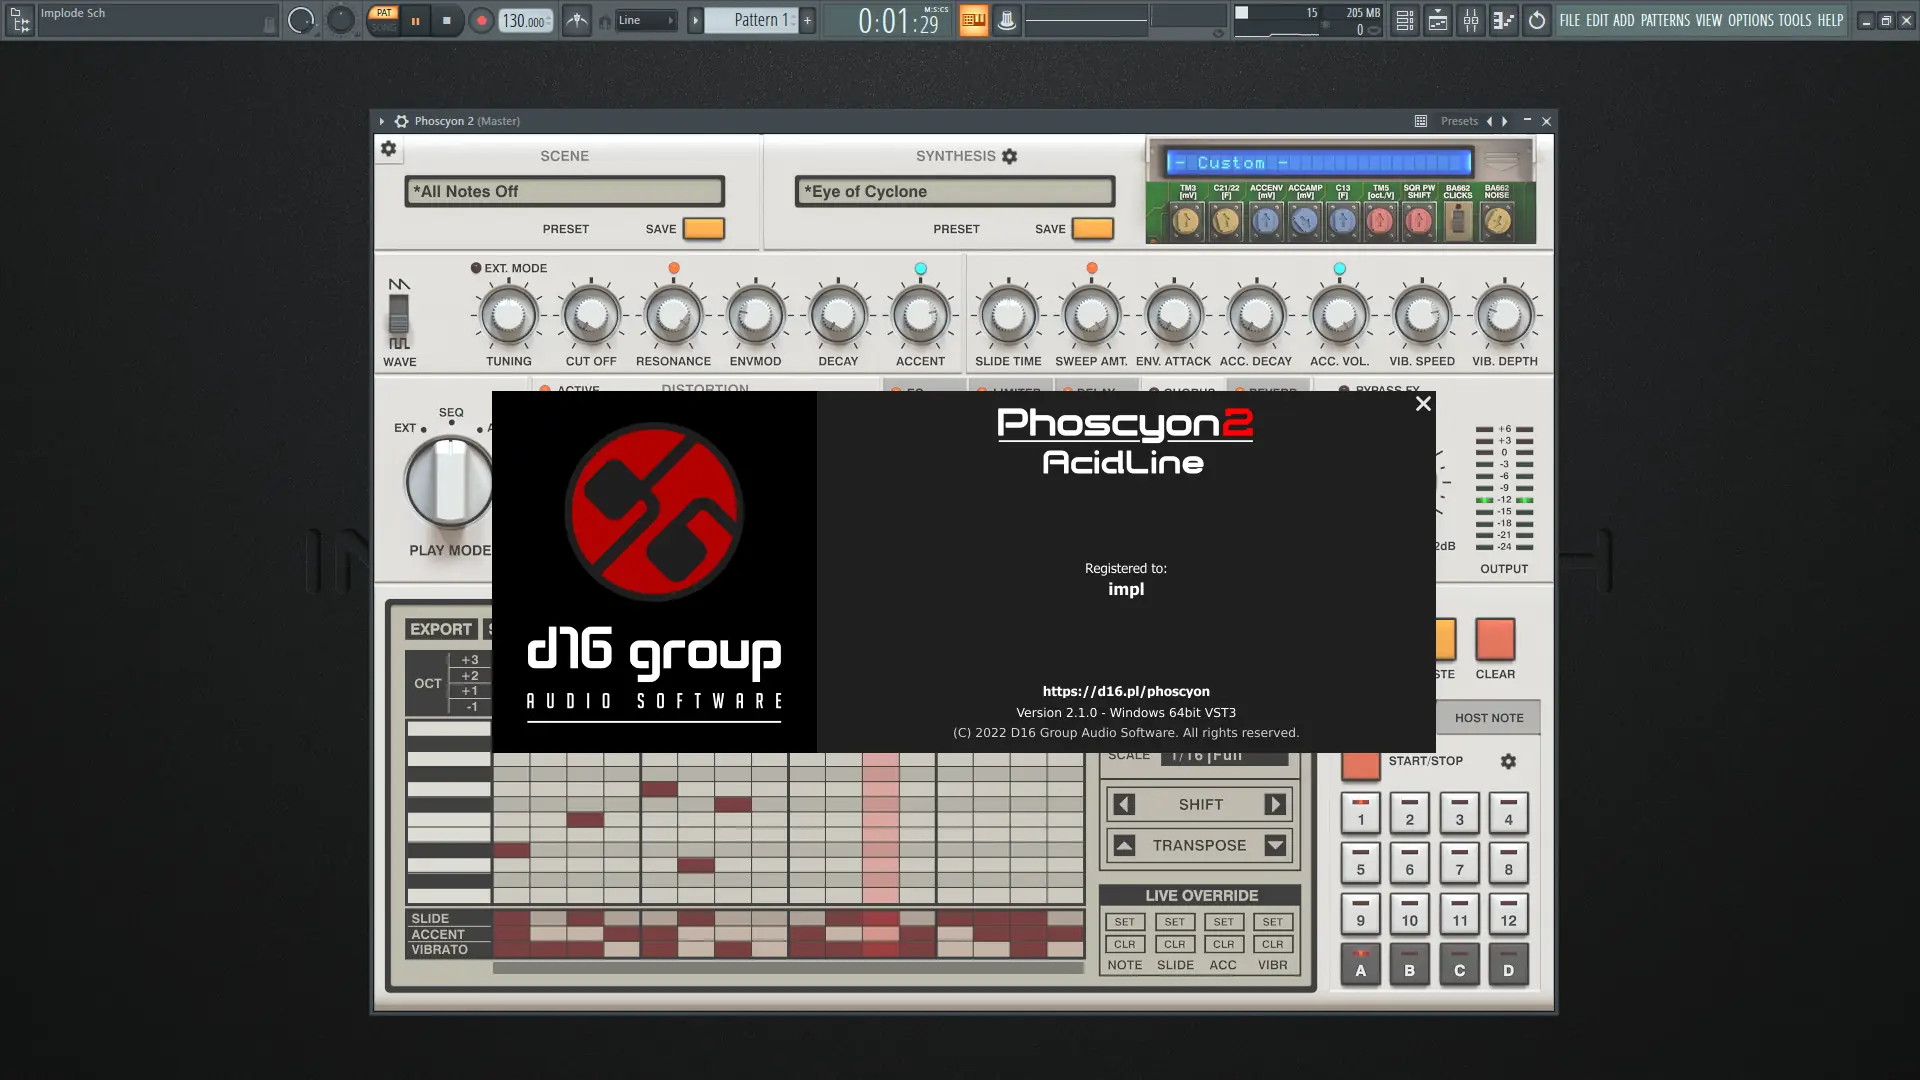Open the Presets menu in the plugin header
1920x1080 pixels.
pyautogui.click(x=1459, y=120)
